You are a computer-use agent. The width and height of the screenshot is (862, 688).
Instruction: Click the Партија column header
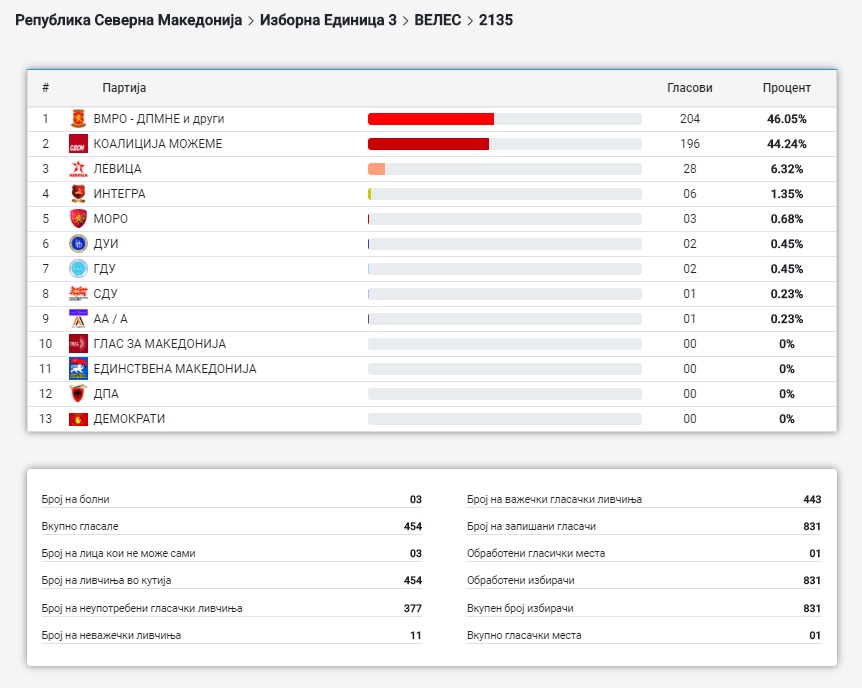pyautogui.click(x=124, y=88)
